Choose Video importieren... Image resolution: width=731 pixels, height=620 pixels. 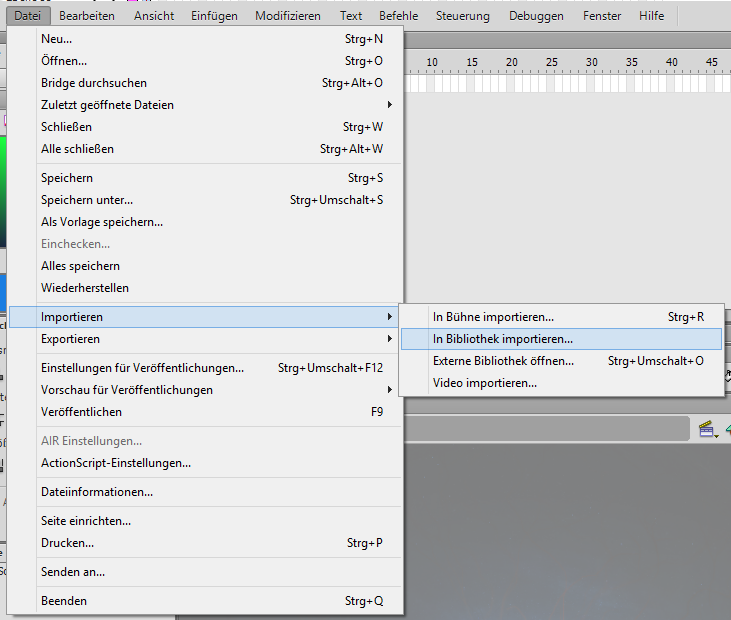[561, 382]
